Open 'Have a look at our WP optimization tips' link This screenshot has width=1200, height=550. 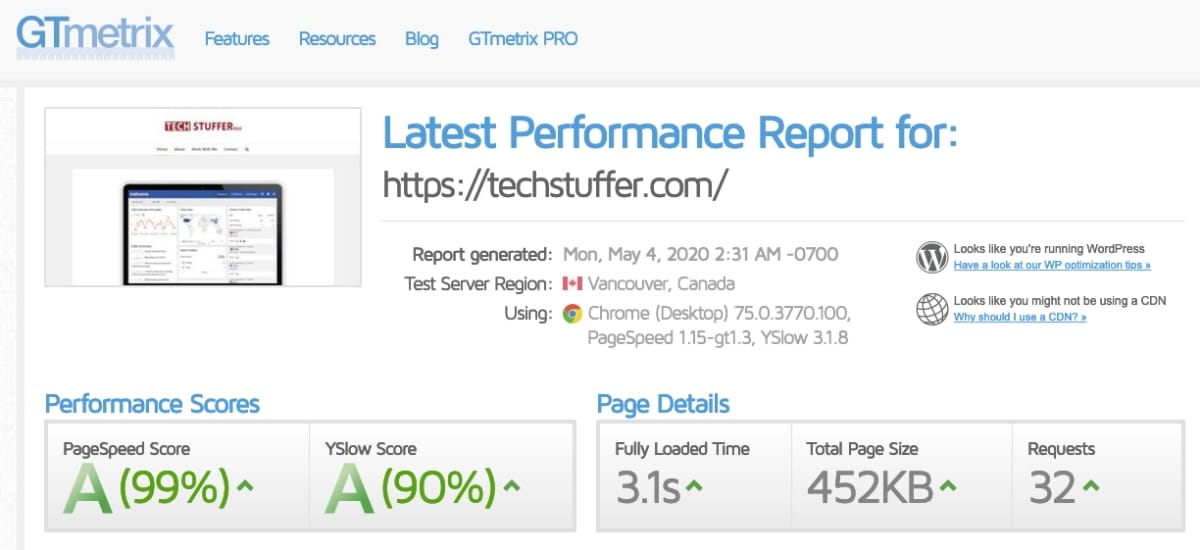1052,266
